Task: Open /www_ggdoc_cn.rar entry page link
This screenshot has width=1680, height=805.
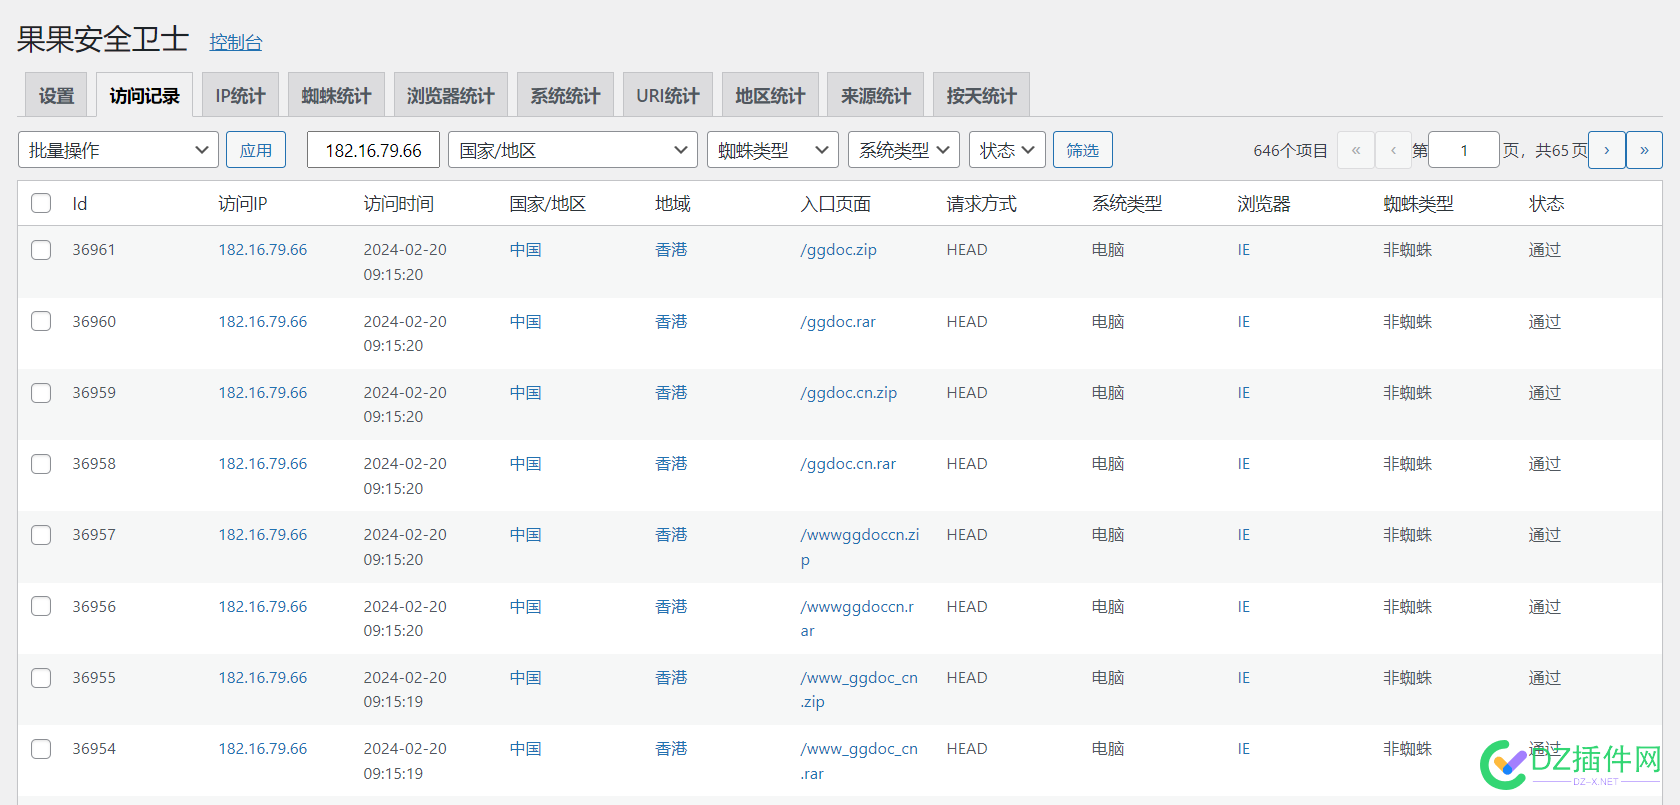Action: point(858,761)
